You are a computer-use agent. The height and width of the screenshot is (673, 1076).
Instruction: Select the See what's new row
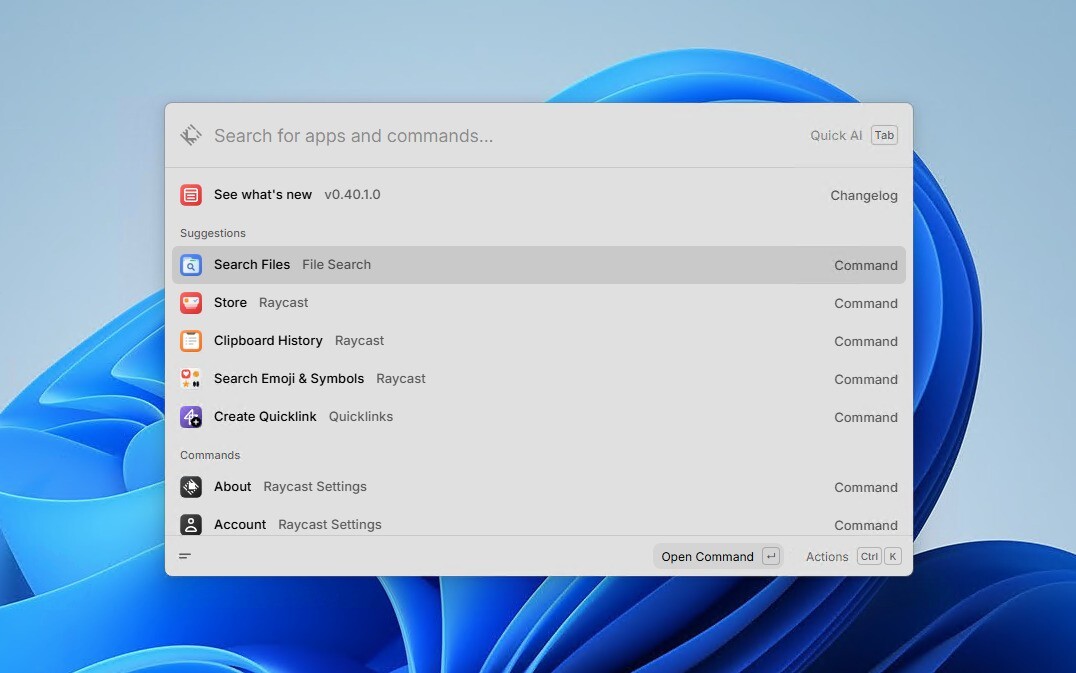click(538, 195)
